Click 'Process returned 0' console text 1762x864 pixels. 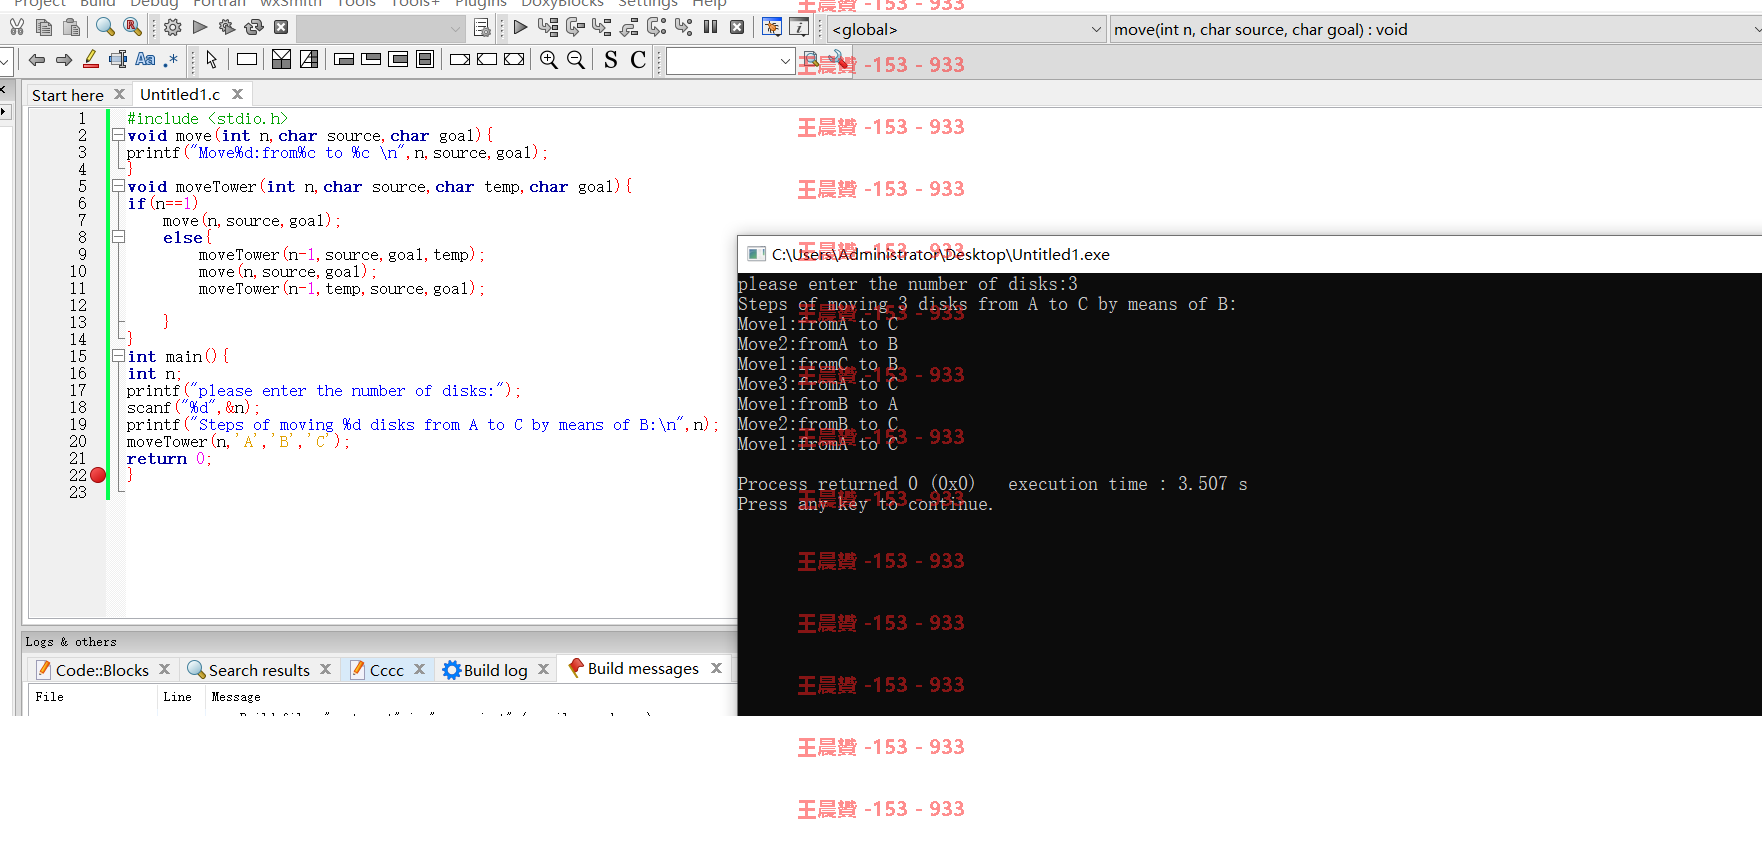click(827, 484)
